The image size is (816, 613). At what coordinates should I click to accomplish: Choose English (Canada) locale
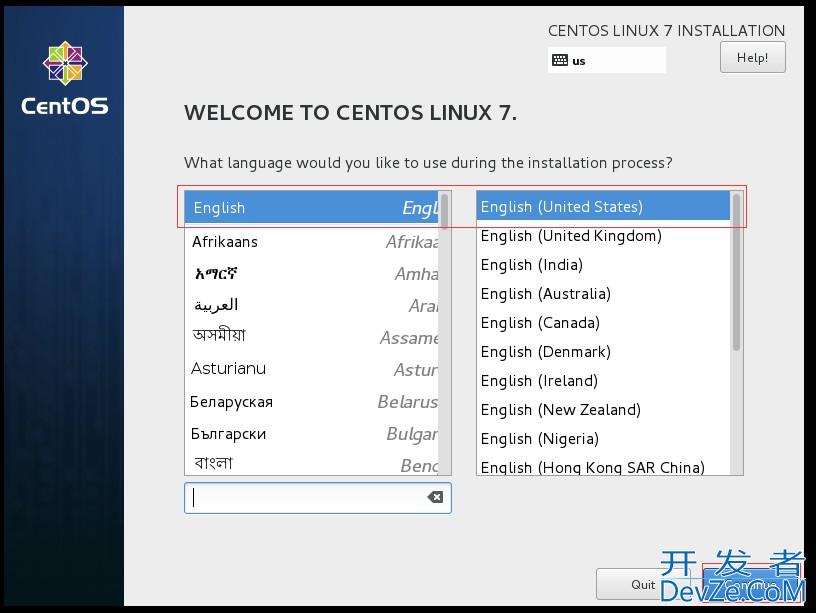(603, 323)
